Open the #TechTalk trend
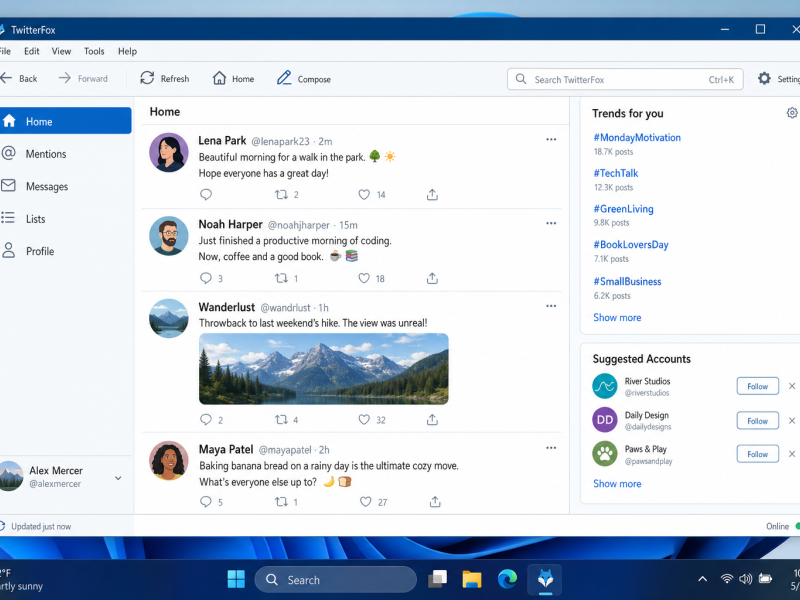Screen dimensions: 800x600 point(616,173)
